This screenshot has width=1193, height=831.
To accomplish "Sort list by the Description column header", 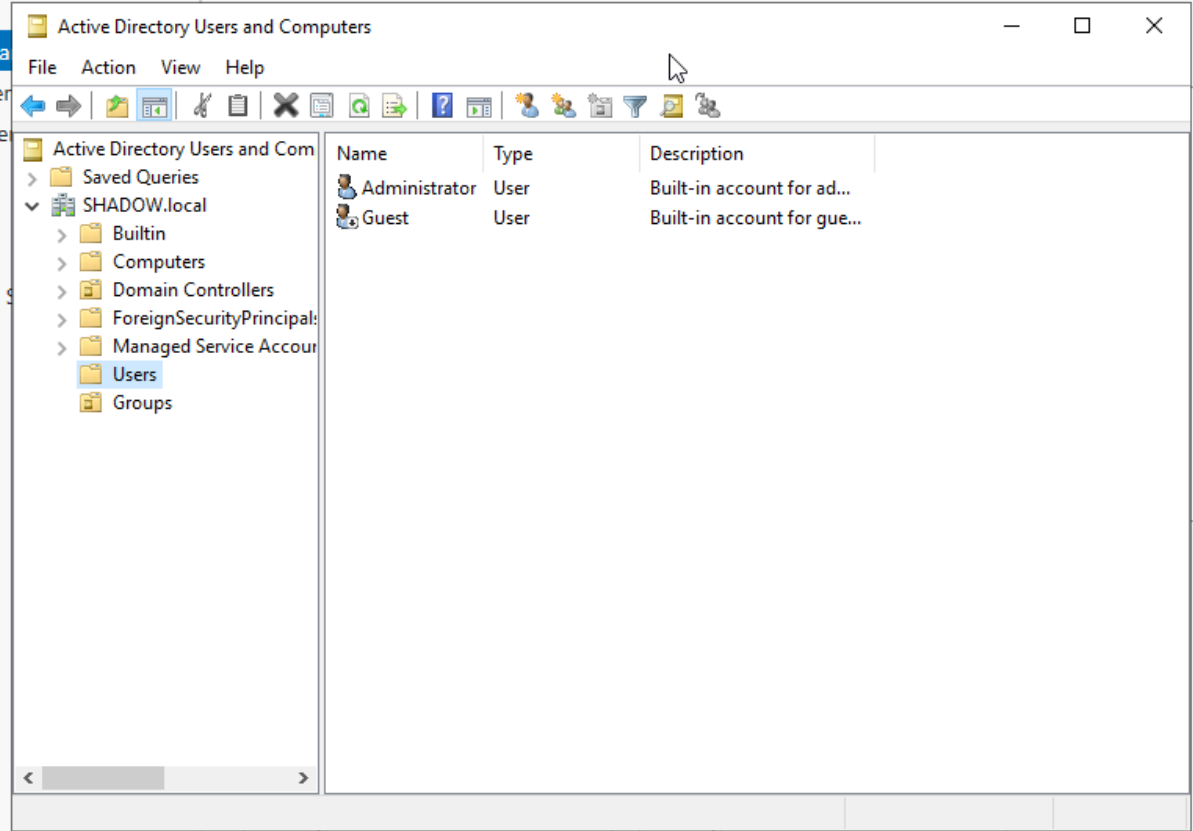I will tap(696, 154).
